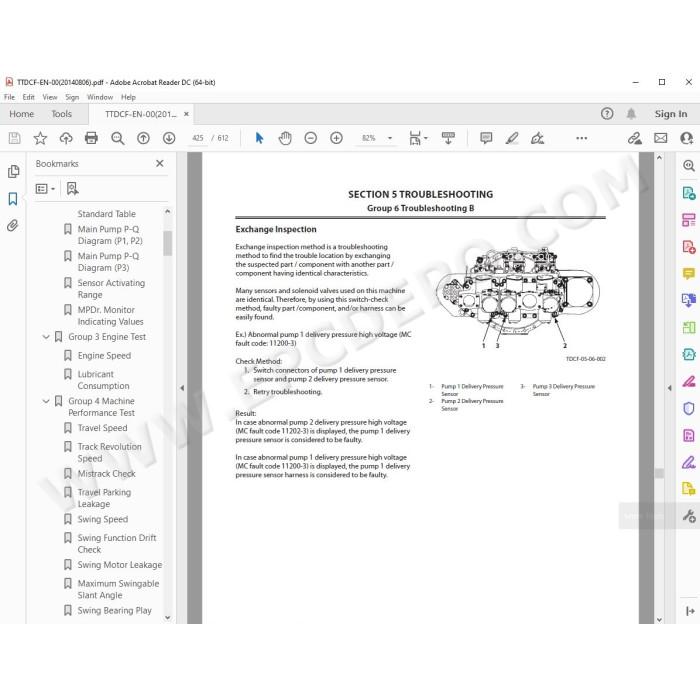Jump to the Mistrack Check bookmark
The image size is (700, 700).
pyautogui.click(x=106, y=474)
